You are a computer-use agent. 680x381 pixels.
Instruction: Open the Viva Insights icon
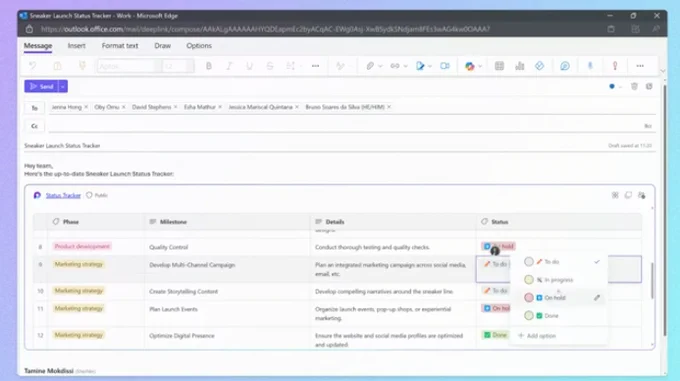point(565,66)
